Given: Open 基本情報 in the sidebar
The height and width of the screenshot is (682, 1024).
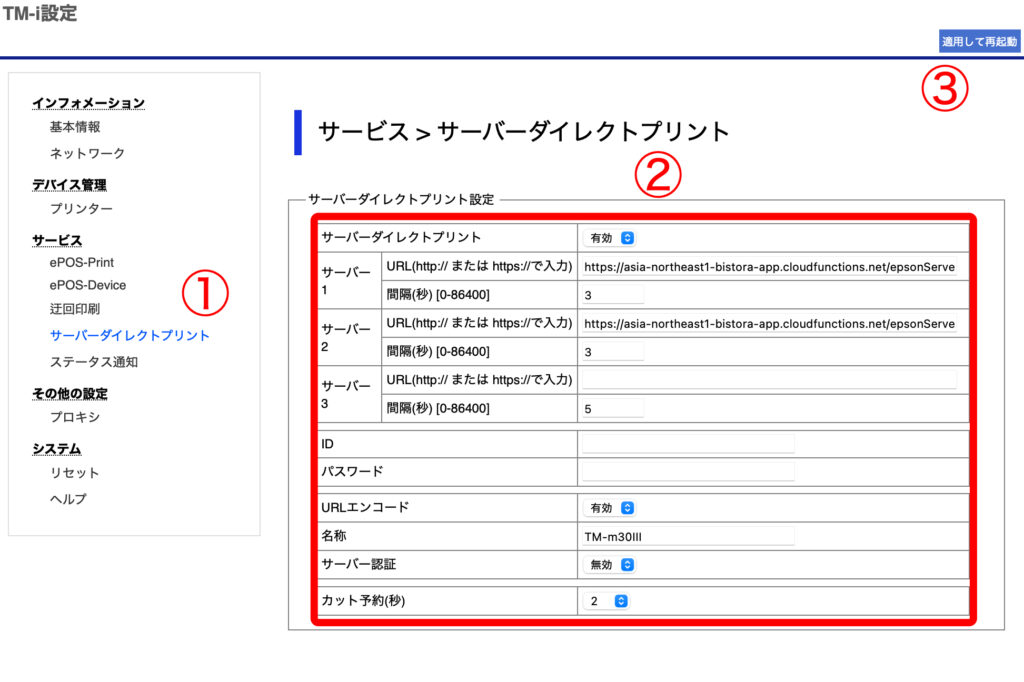Looking at the screenshot, I should pyautogui.click(x=75, y=127).
